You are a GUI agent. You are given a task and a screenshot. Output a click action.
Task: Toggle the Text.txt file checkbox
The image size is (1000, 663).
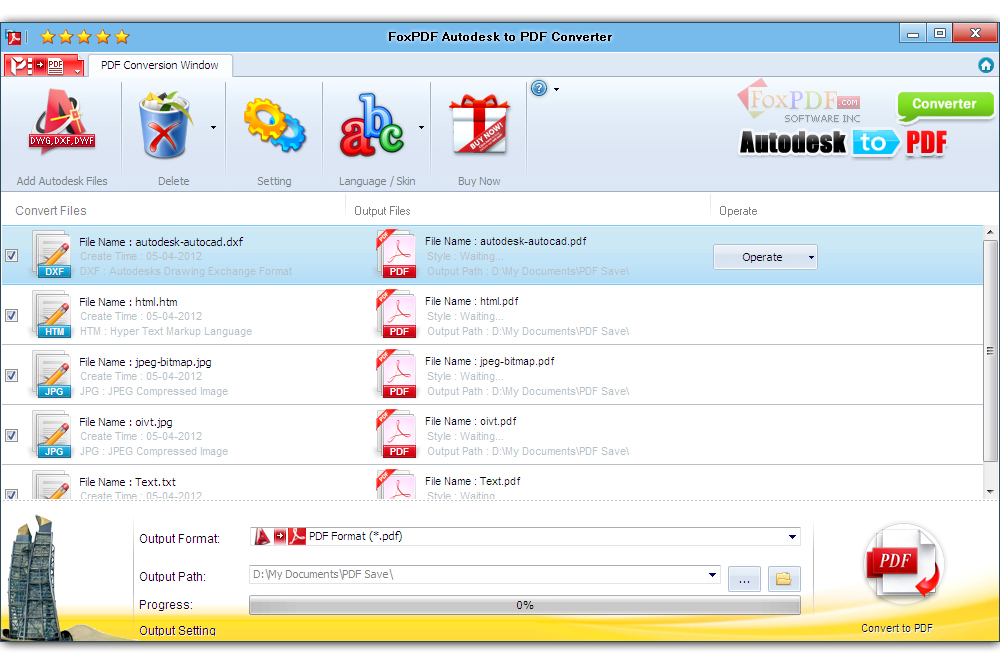tap(11, 494)
